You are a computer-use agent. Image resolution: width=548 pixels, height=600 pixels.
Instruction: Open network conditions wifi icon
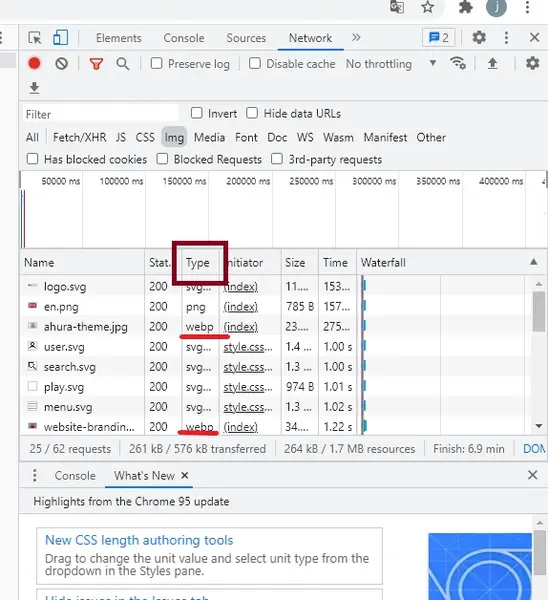[458, 63]
